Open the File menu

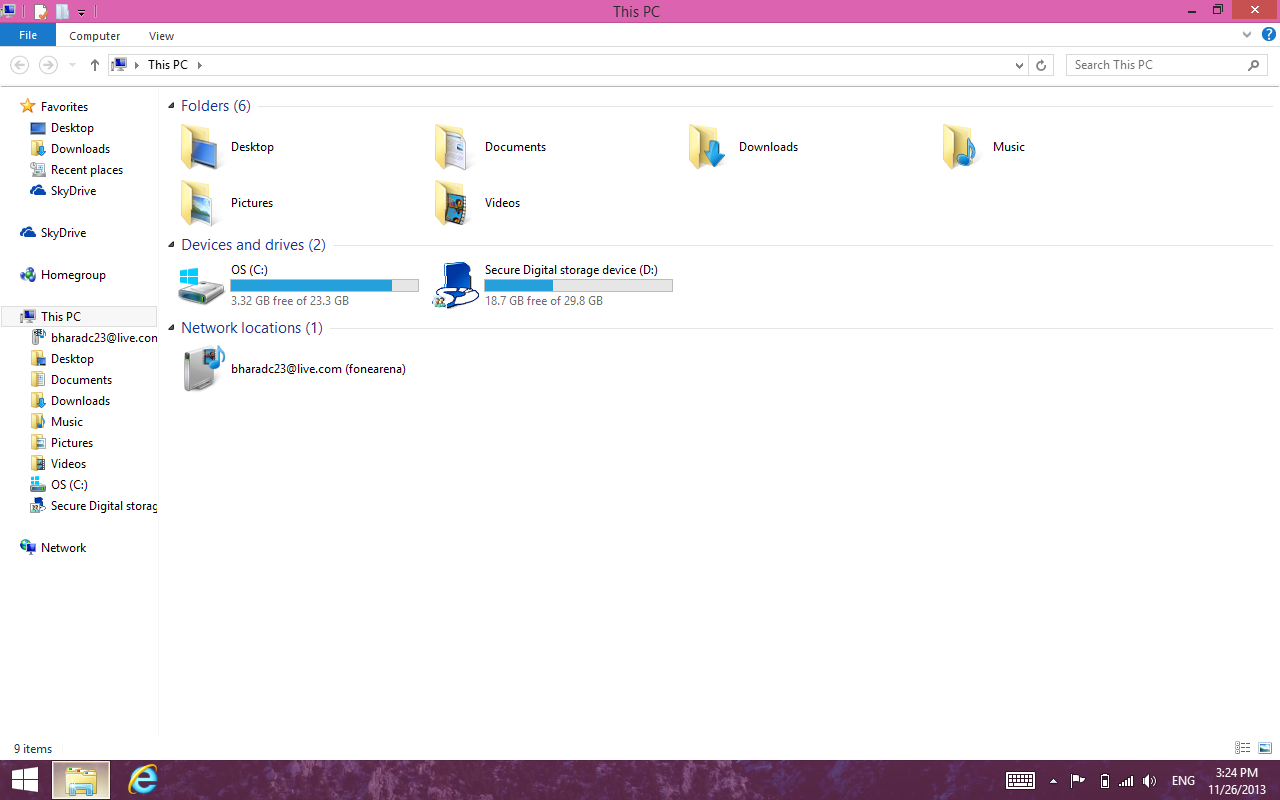point(28,35)
